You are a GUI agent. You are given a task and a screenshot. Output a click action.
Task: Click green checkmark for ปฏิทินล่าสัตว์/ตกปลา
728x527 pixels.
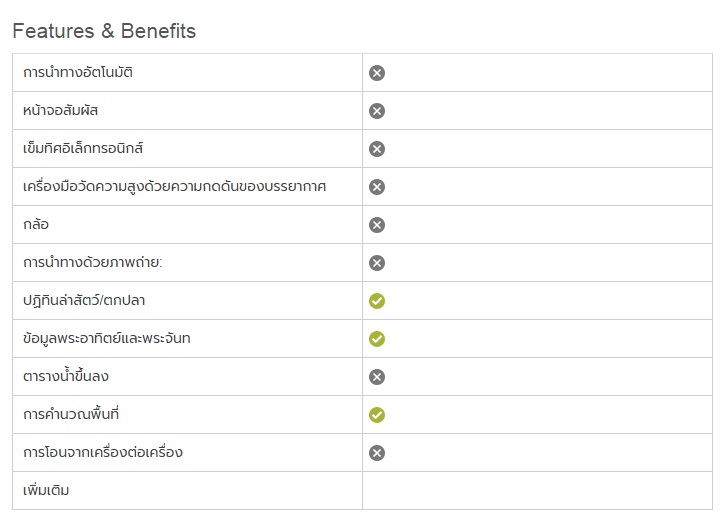pyautogui.click(x=377, y=301)
